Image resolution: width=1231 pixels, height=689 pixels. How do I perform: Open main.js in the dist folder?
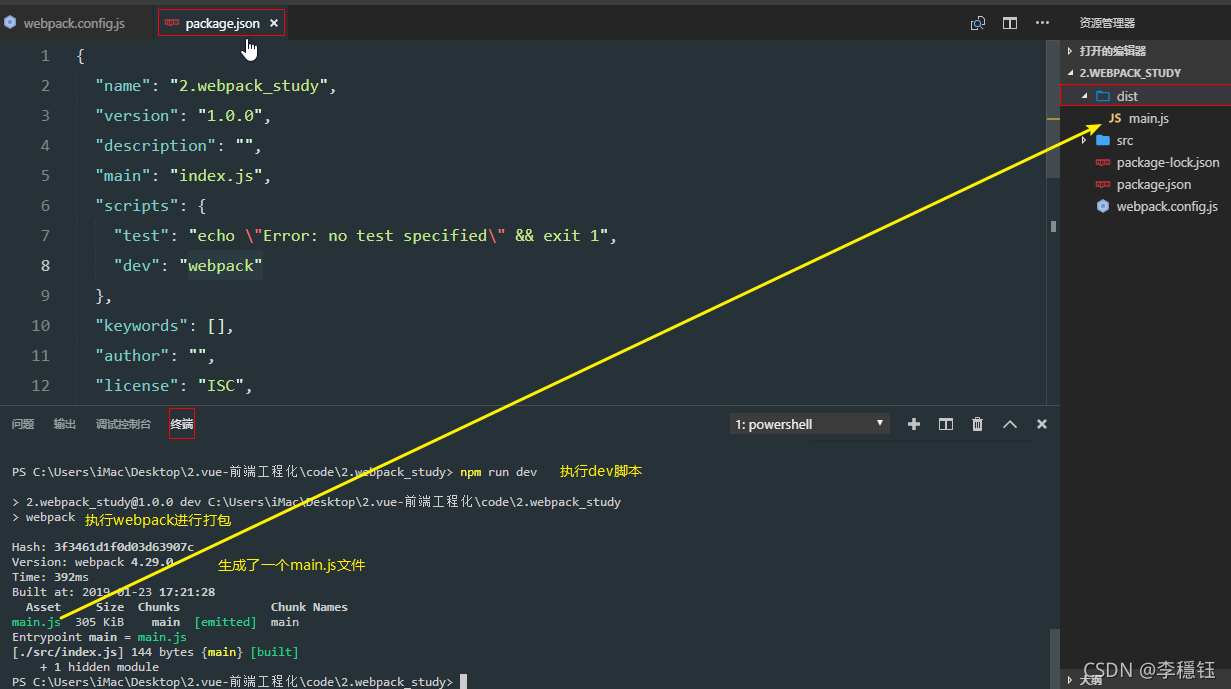click(x=1149, y=118)
